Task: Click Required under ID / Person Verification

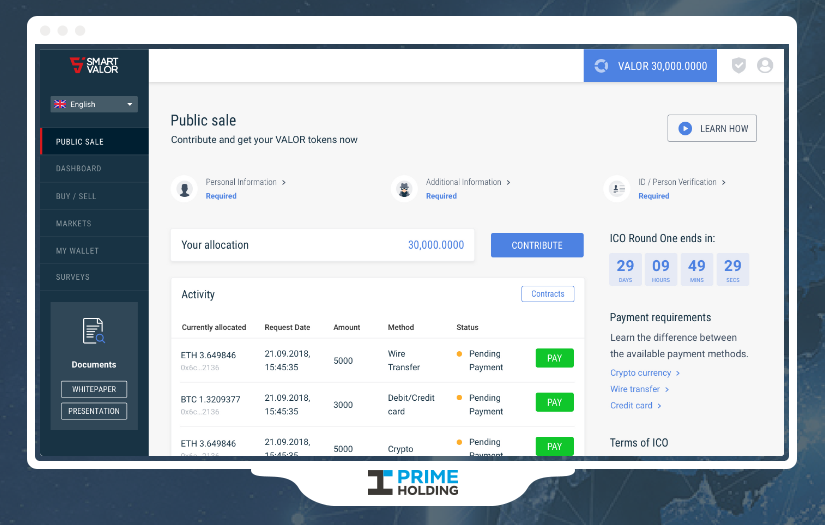Action: point(654,196)
